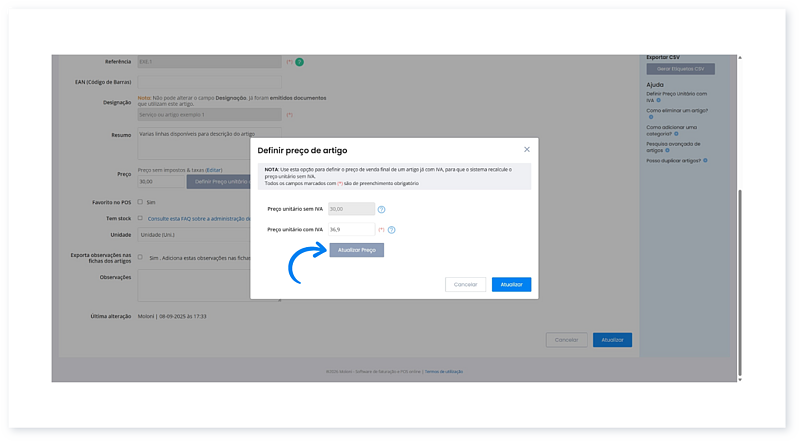Click help icon beside Preço unitário com IVA
This screenshot has height=442, width=800.
[x=392, y=230]
